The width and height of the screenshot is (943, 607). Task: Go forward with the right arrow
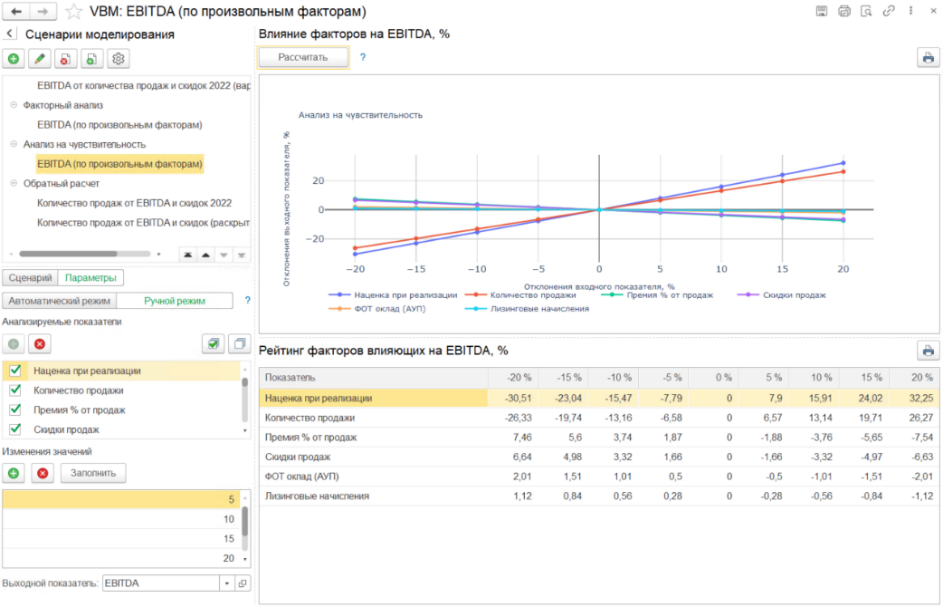click(x=43, y=11)
